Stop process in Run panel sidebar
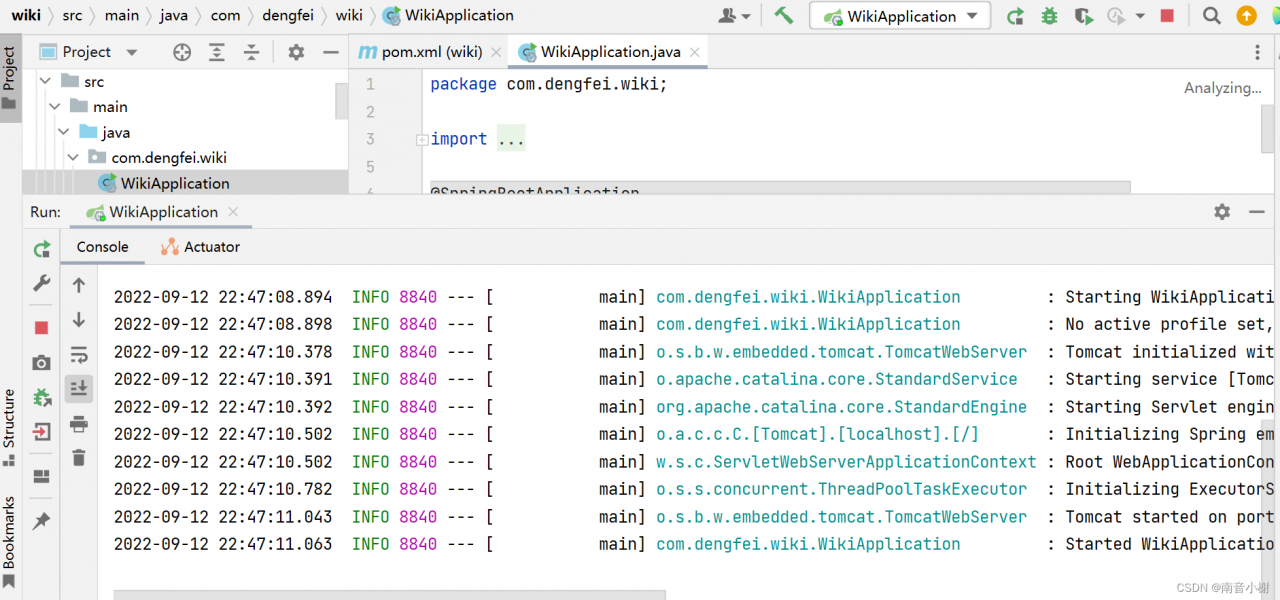Viewport: 1280px width, 600px height. [x=41, y=328]
